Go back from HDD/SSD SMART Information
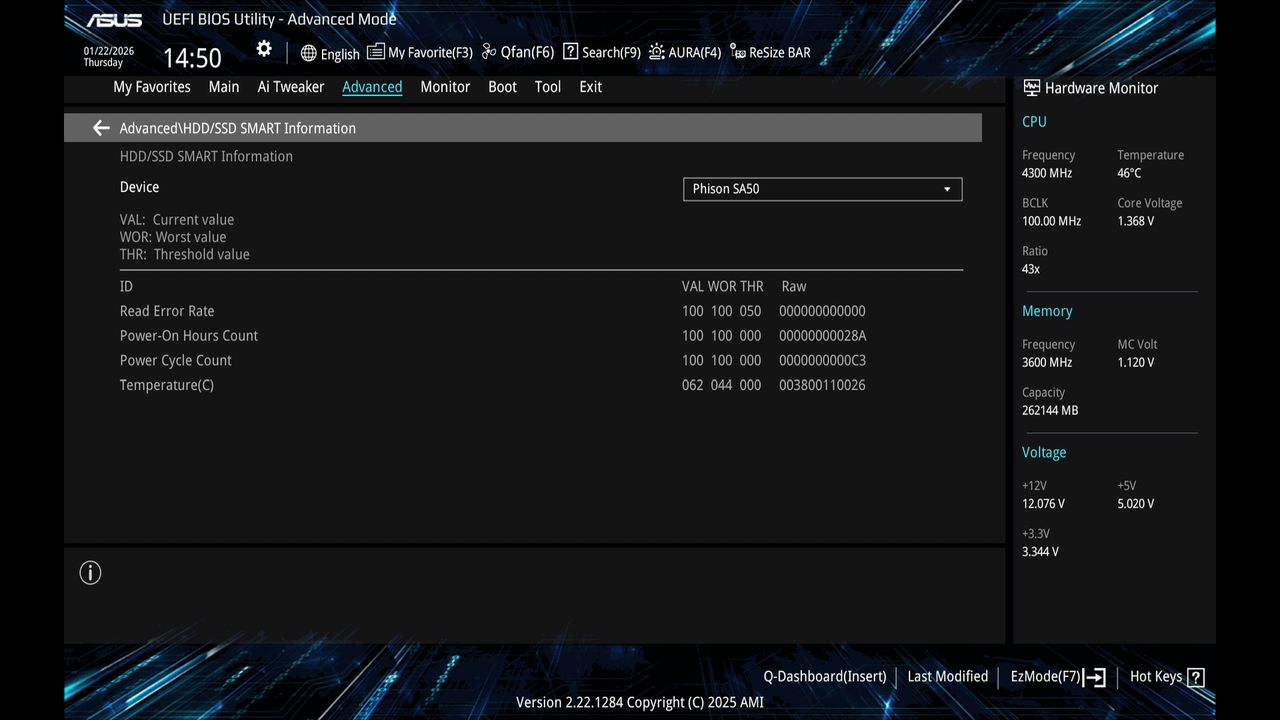This screenshot has width=1280, height=720. click(x=100, y=128)
